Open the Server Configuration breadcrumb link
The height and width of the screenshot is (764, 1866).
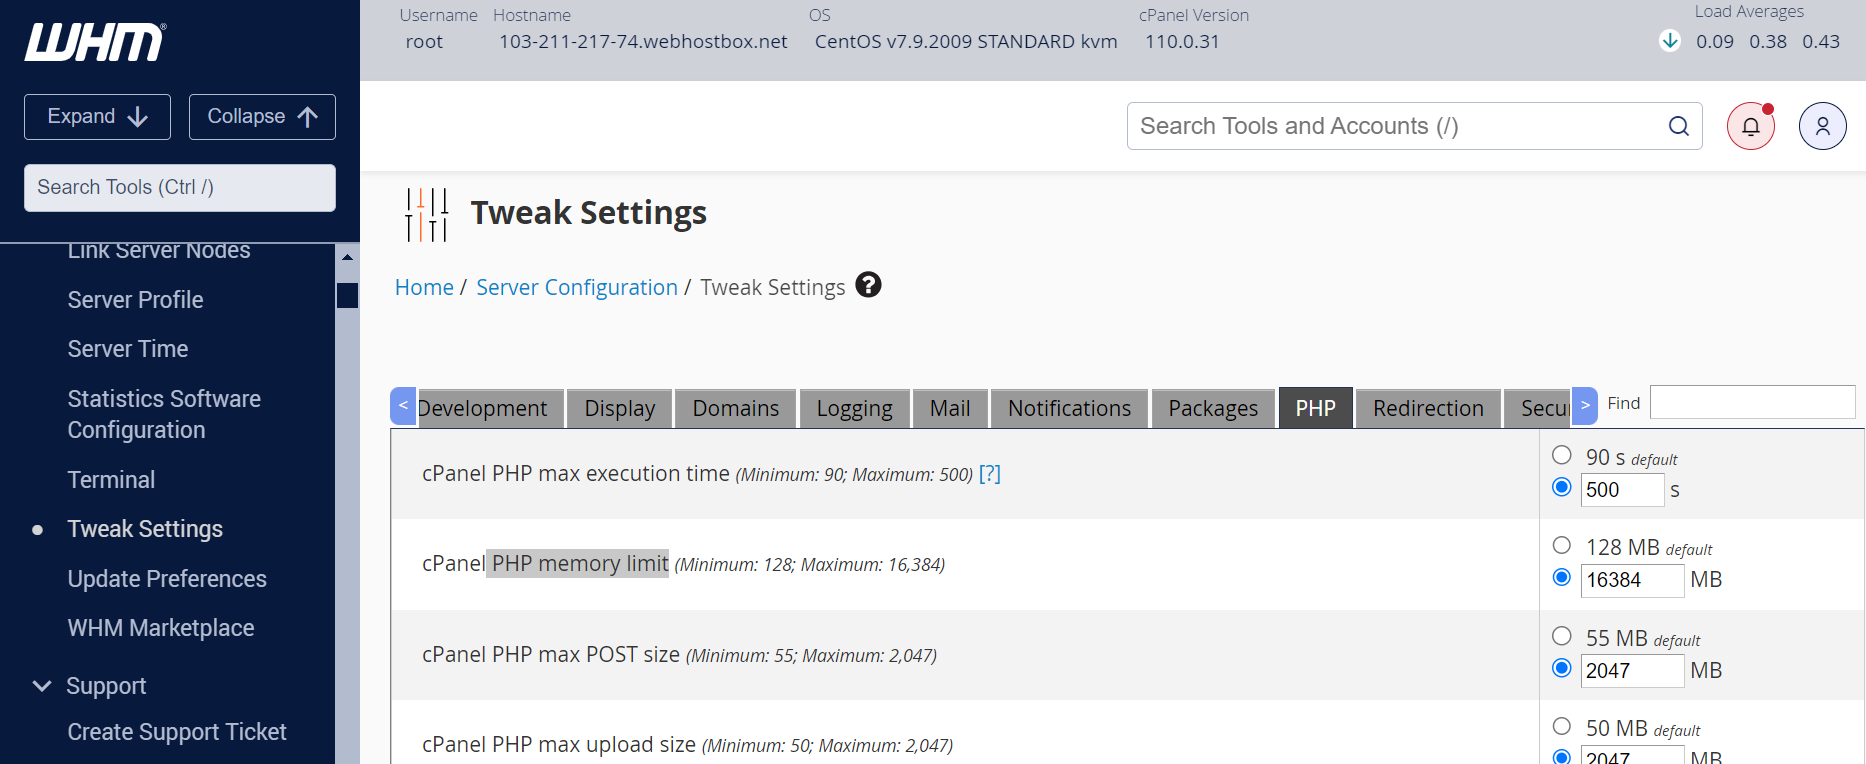click(576, 288)
